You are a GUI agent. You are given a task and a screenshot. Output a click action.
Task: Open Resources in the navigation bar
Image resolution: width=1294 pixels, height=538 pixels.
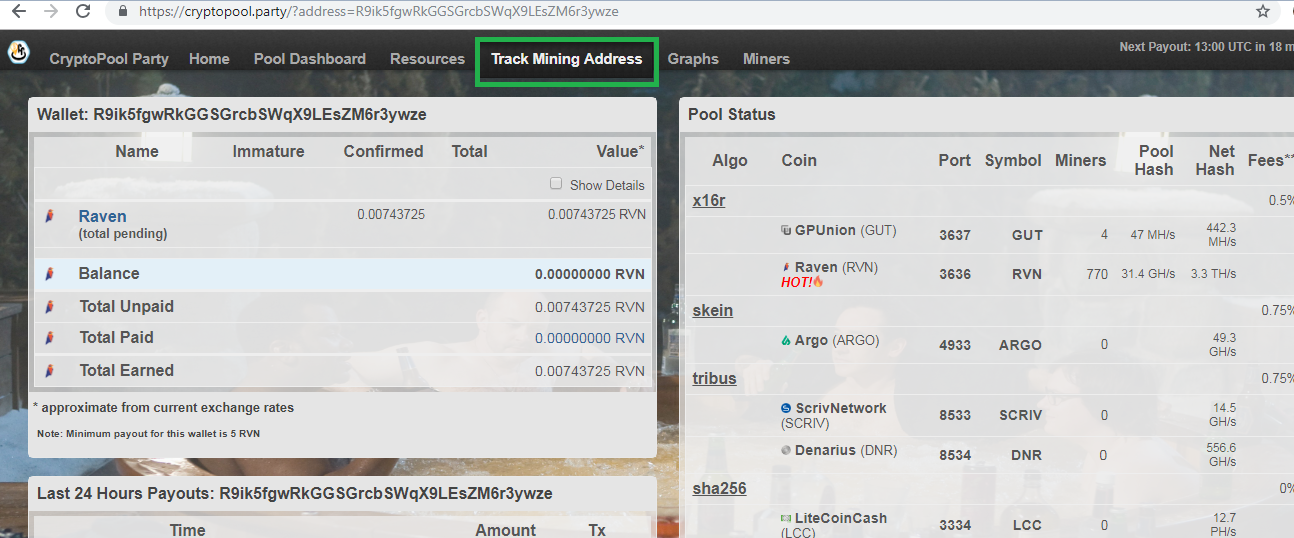(x=427, y=59)
